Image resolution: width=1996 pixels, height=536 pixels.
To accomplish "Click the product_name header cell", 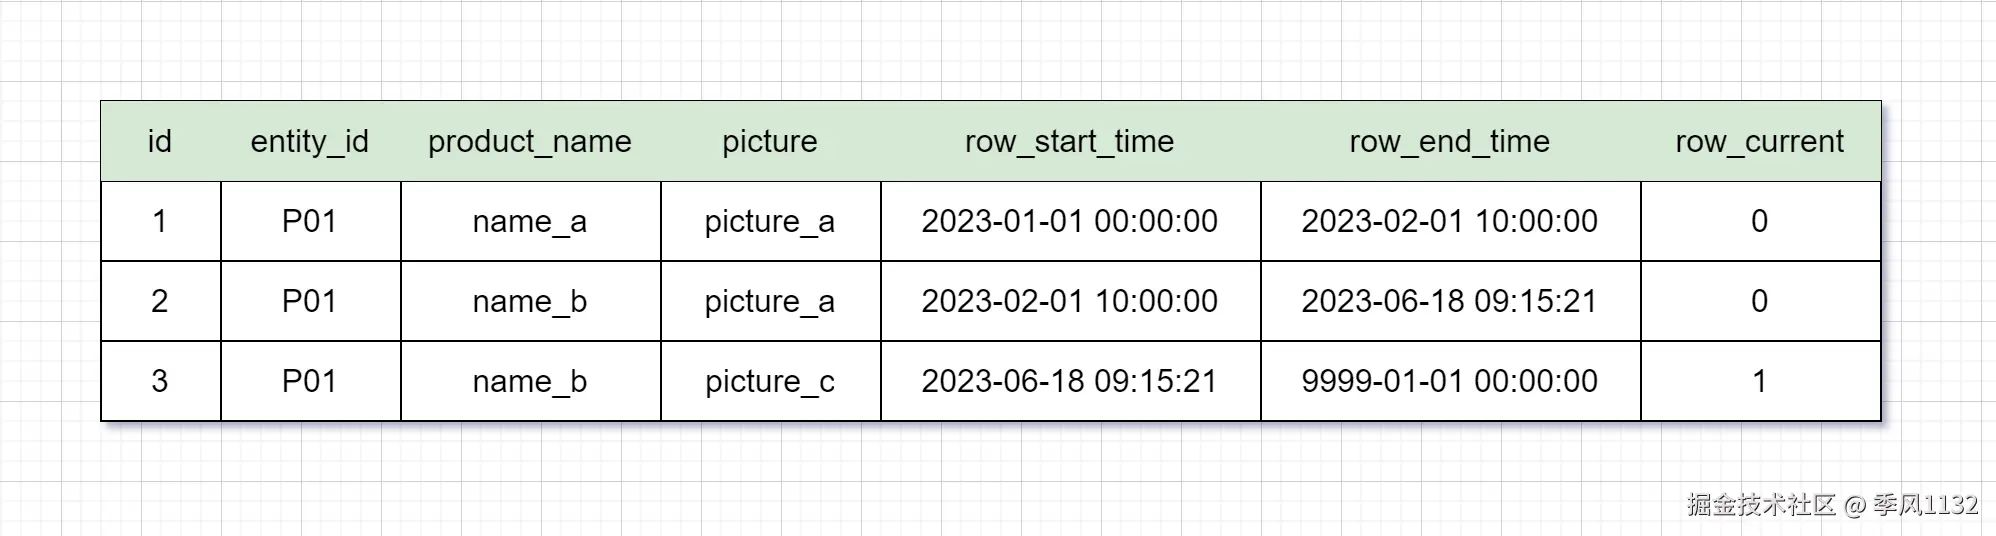I will [530, 141].
